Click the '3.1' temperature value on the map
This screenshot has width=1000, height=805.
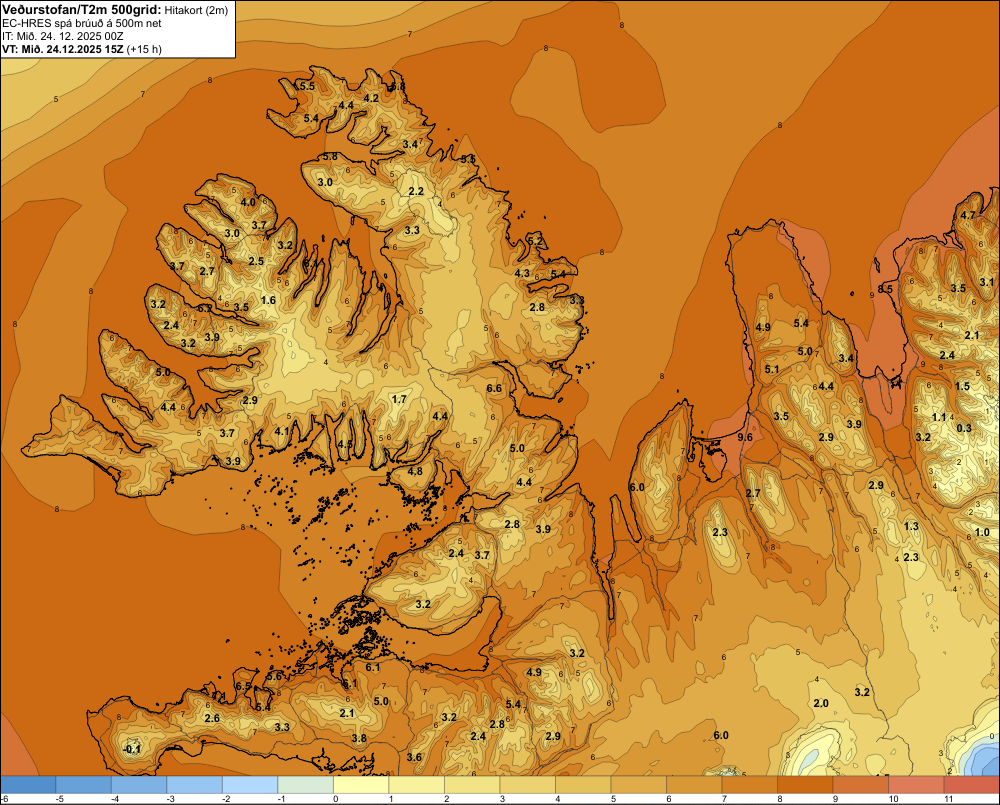[x=987, y=282]
